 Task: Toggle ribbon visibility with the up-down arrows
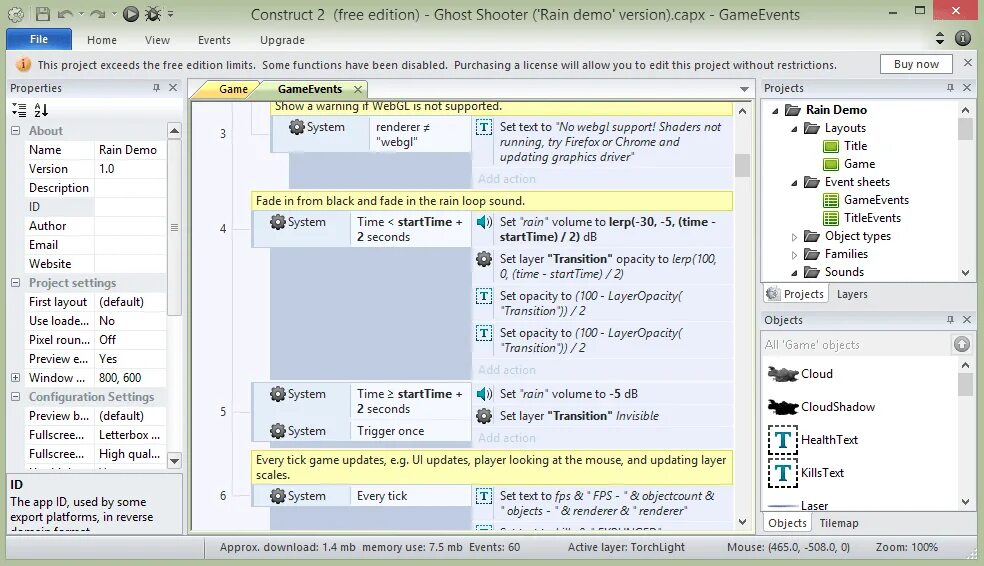[939, 38]
